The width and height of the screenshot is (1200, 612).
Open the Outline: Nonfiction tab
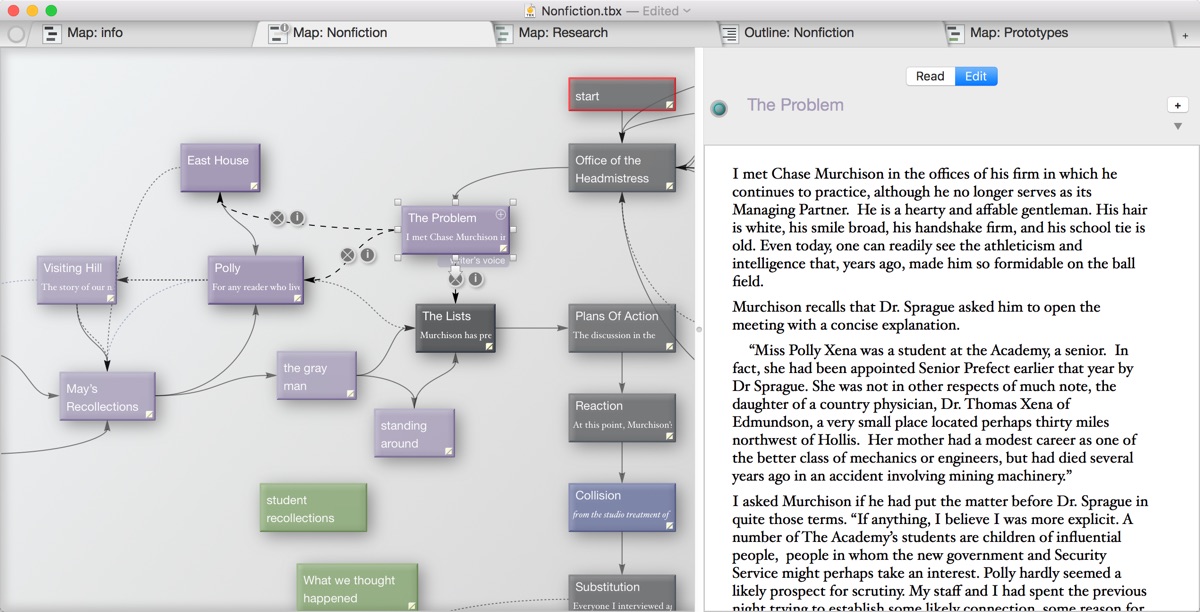coord(798,33)
